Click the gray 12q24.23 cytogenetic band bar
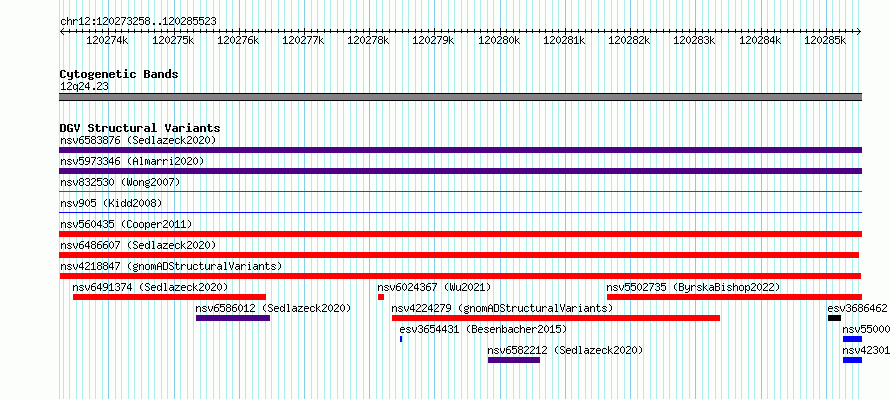The width and height of the screenshot is (890, 399). click(x=460, y=97)
